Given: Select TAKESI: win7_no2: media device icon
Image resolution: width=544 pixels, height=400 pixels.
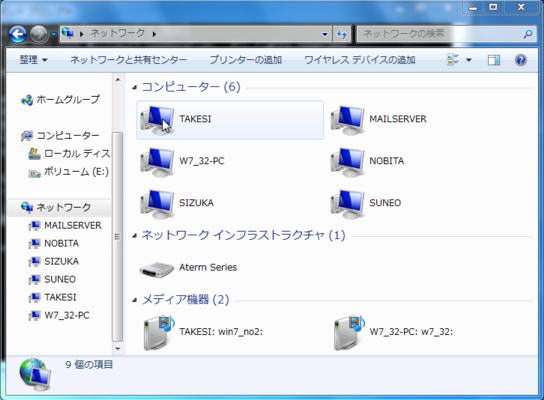Looking at the screenshot, I should tap(158, 332).
